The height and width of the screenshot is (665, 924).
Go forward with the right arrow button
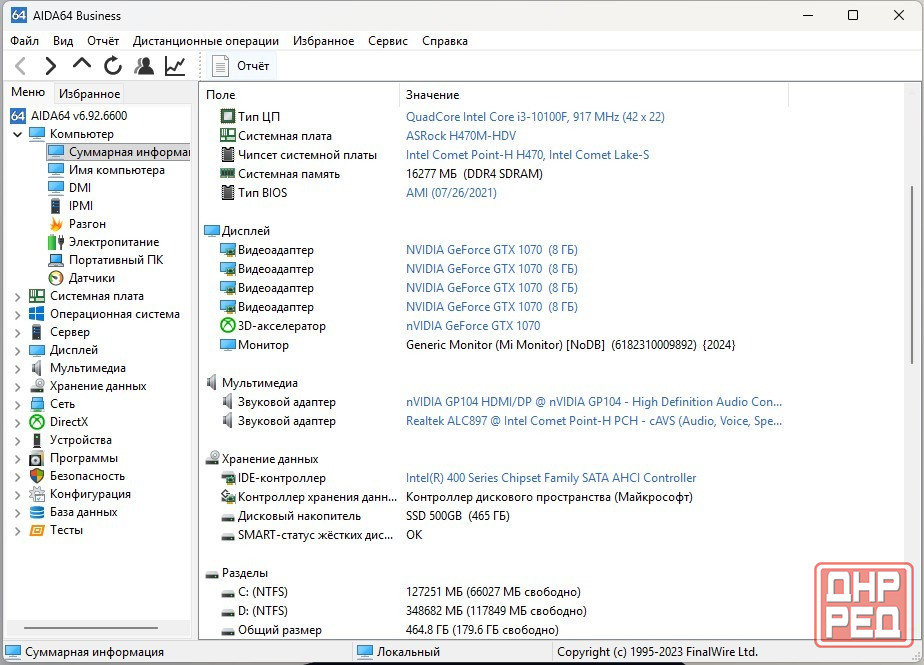[51, 65]
